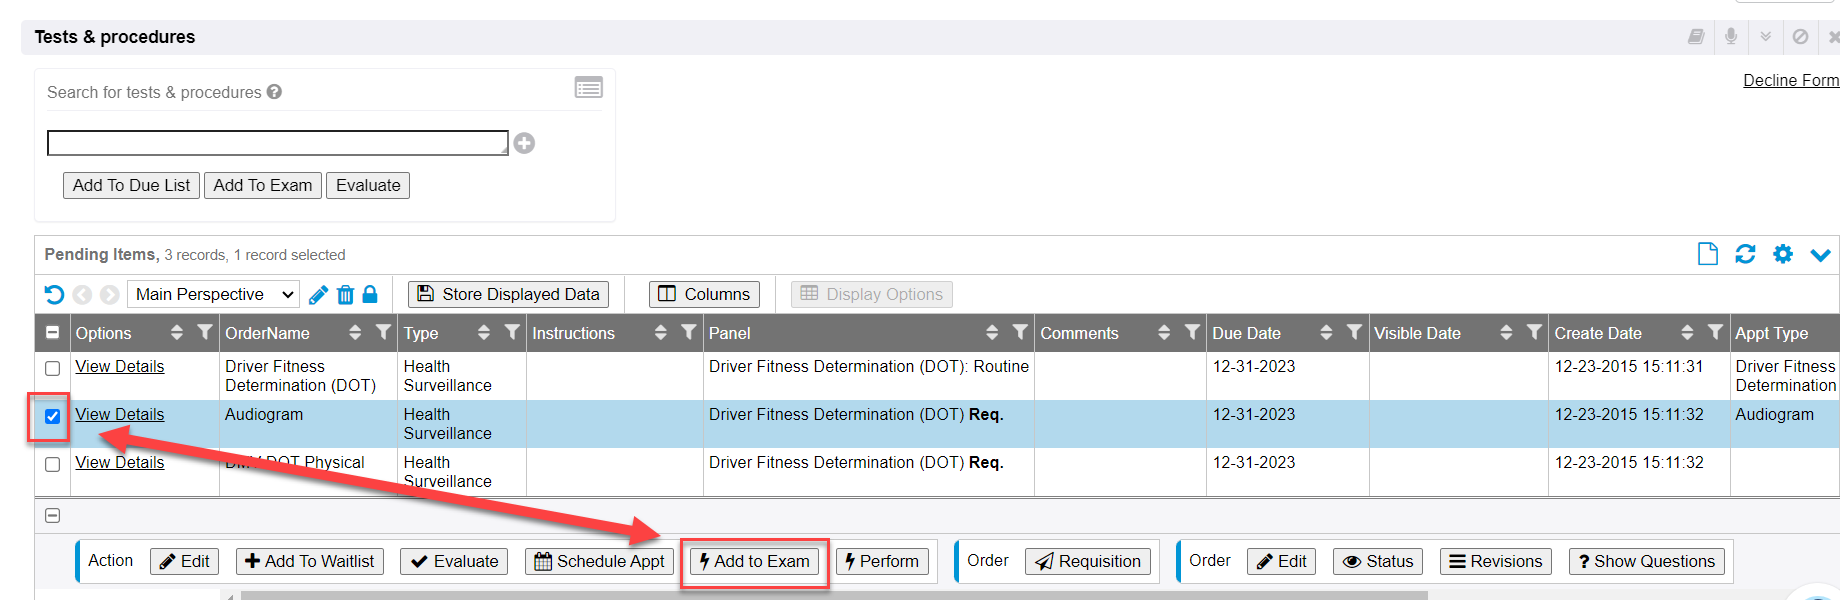
Task: Open the Main Perspective dropdown
Action: click(x=214, y=294)
